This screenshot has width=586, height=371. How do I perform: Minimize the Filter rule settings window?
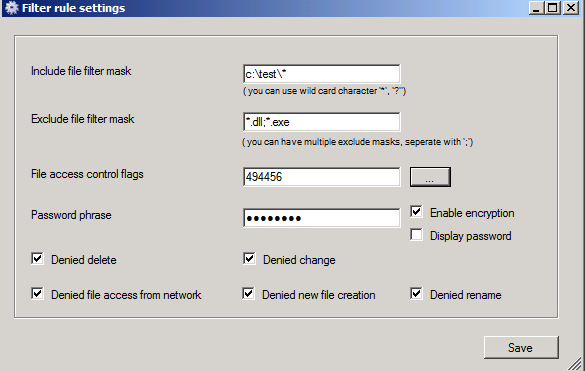(x=536, y=8)
